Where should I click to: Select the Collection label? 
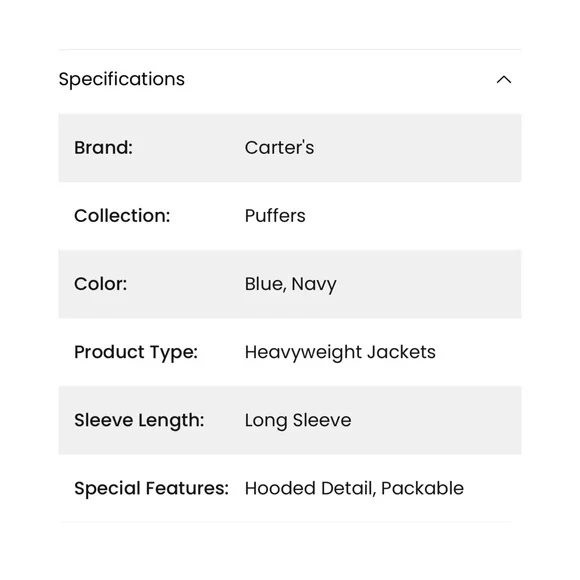pyautogui.click(x=122, y=216)
